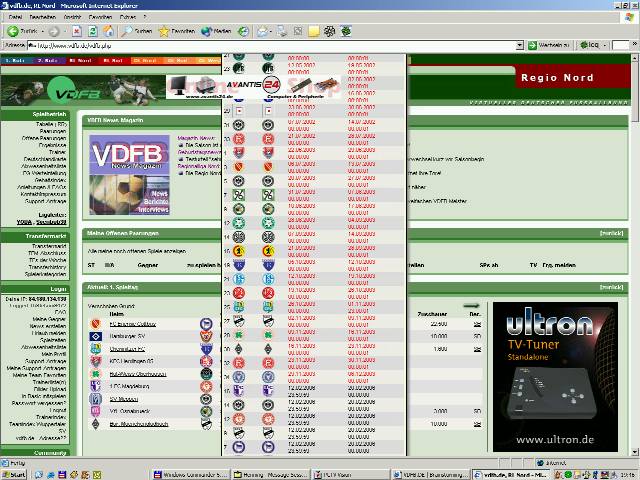Expand the Back button history dropdown arrow
This screenshot has width=640, height=480.
pyautogui.click(x=43, y=31)
